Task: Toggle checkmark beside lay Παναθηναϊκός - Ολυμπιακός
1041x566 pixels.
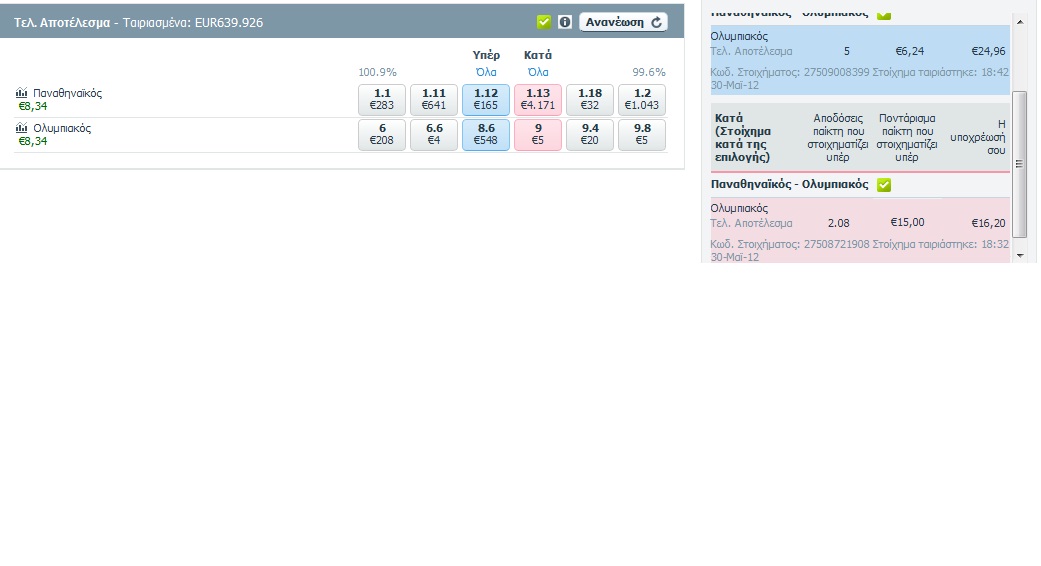Action: pos(884,184)
